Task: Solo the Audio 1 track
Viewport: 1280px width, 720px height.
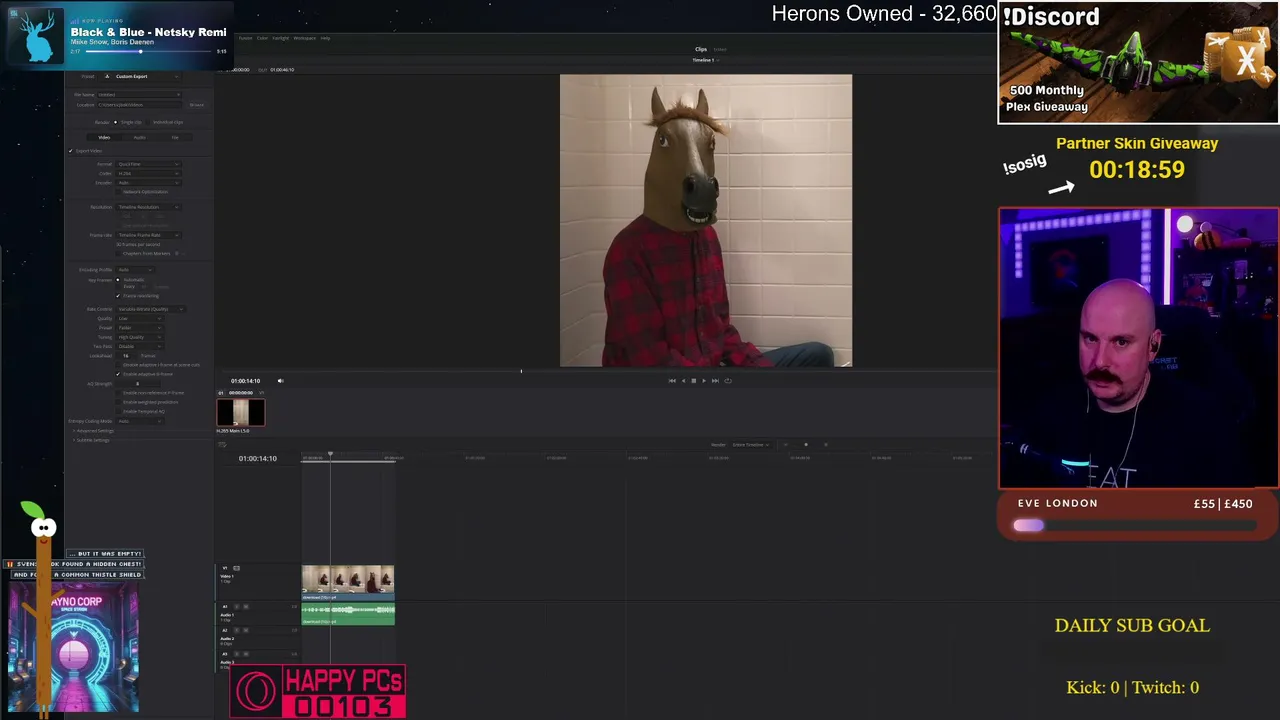Action: tap(236, 607)
